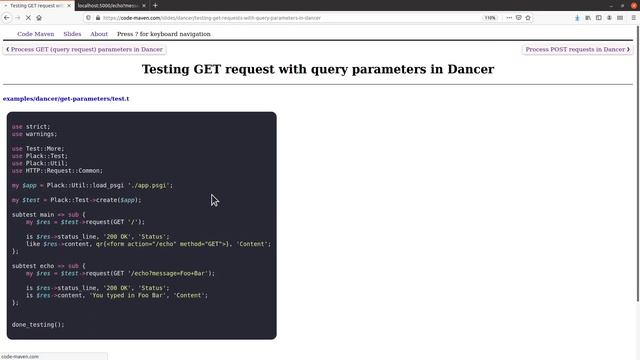This screenshot has height=360, width=640.
Task: Open examples/dancer/get-parameters/test.t link
Action: point(66,98)
